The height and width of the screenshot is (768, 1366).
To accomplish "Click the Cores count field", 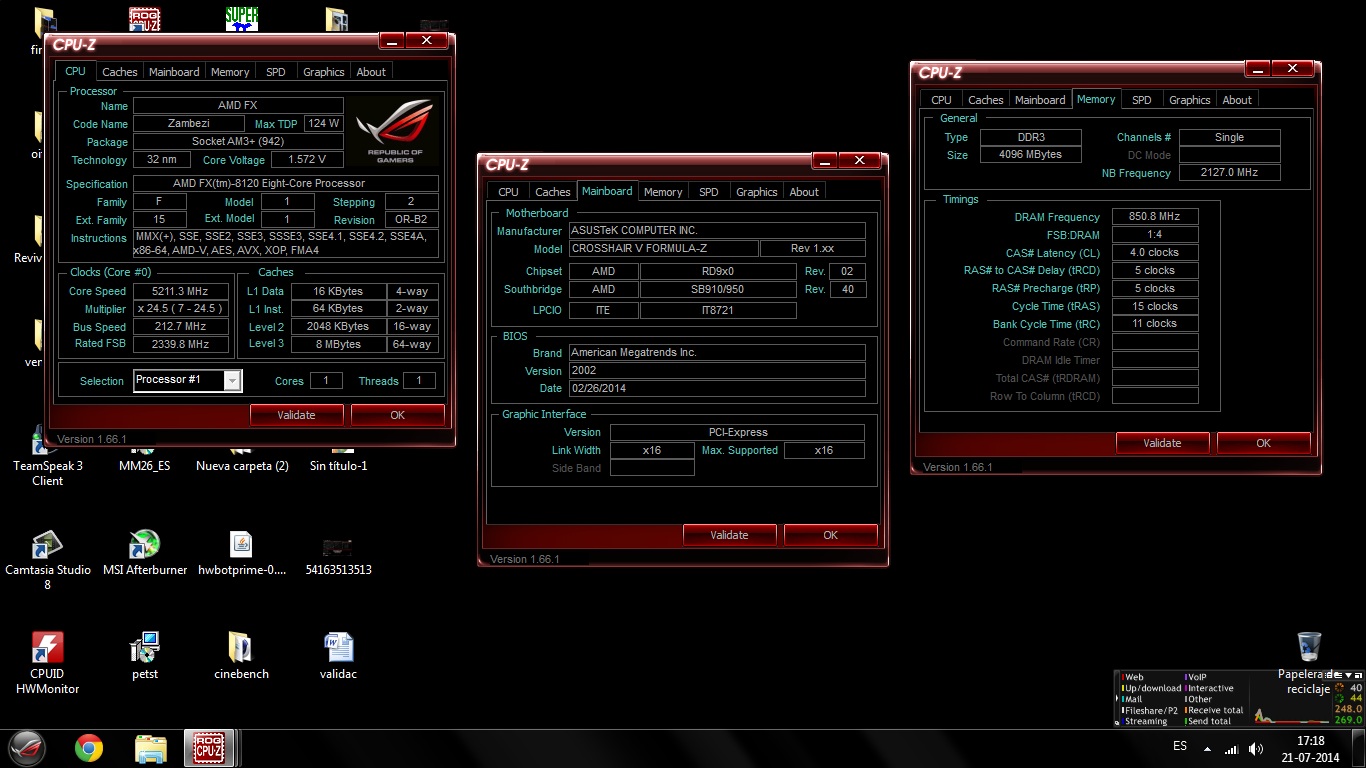I will click(325, 381).
